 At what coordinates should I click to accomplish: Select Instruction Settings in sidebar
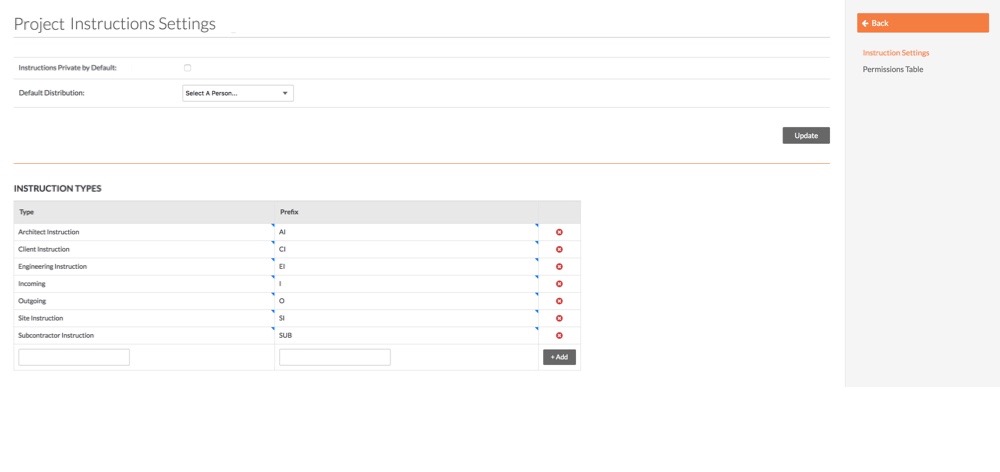point(895,53)
